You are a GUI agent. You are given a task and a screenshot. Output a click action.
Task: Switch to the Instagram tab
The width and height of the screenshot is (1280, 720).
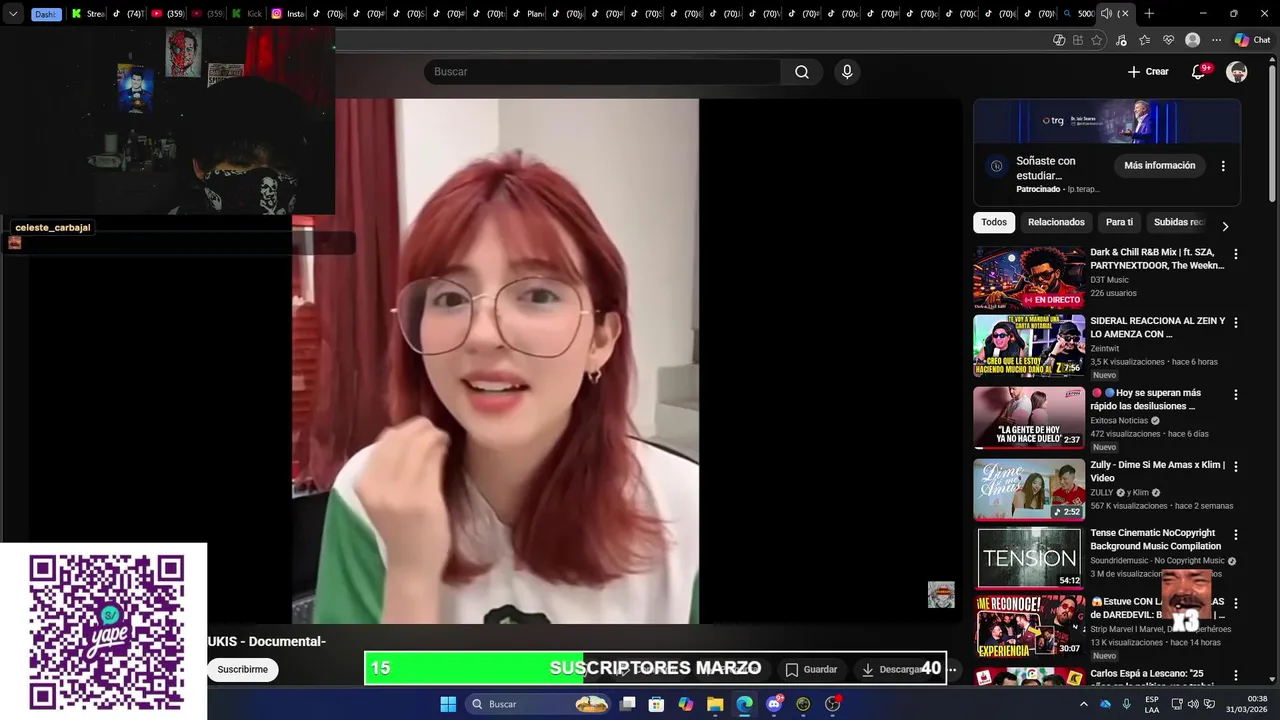coord(288,14)
